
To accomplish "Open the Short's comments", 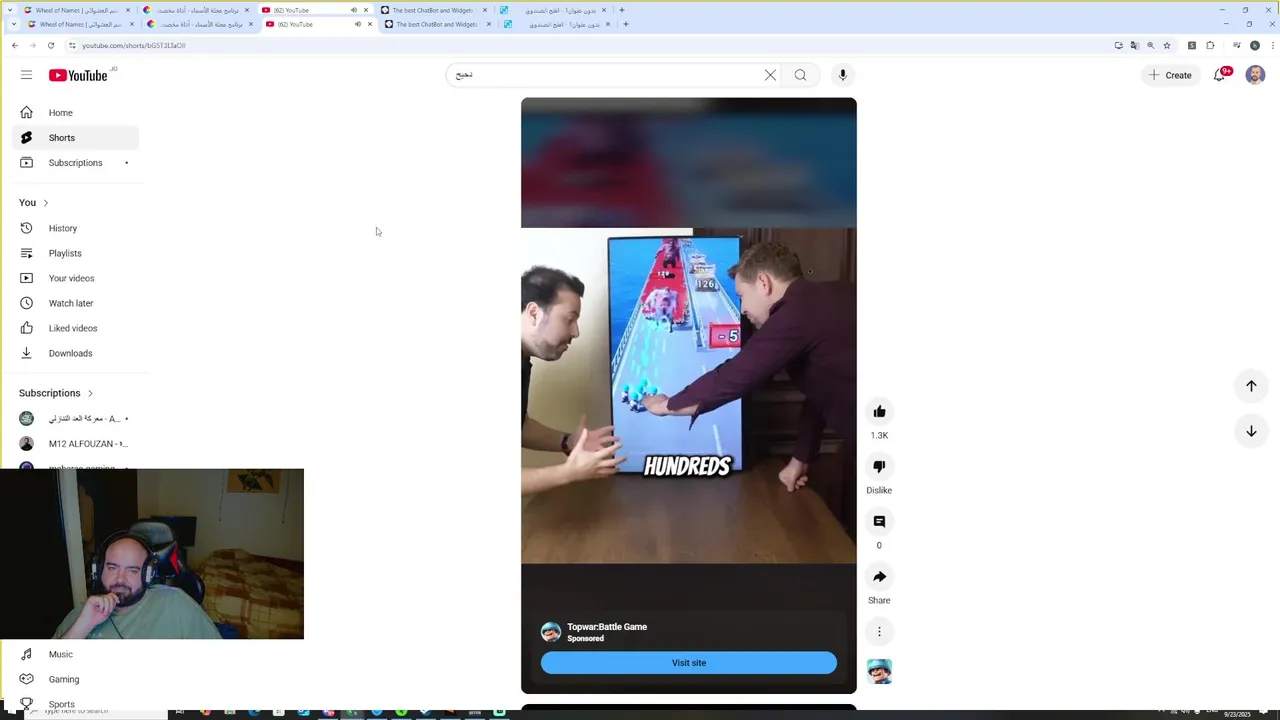I will click(x=879, y=522).
